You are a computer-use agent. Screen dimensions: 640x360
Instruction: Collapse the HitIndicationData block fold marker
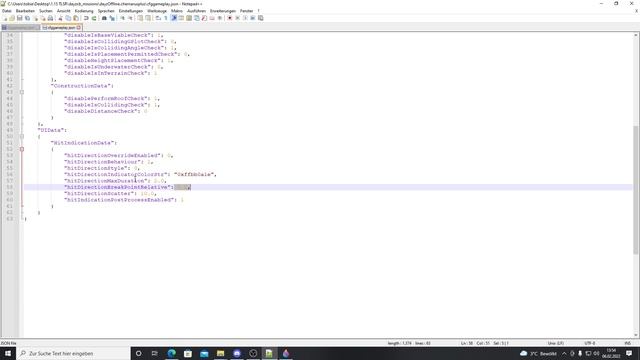point(22,149)
